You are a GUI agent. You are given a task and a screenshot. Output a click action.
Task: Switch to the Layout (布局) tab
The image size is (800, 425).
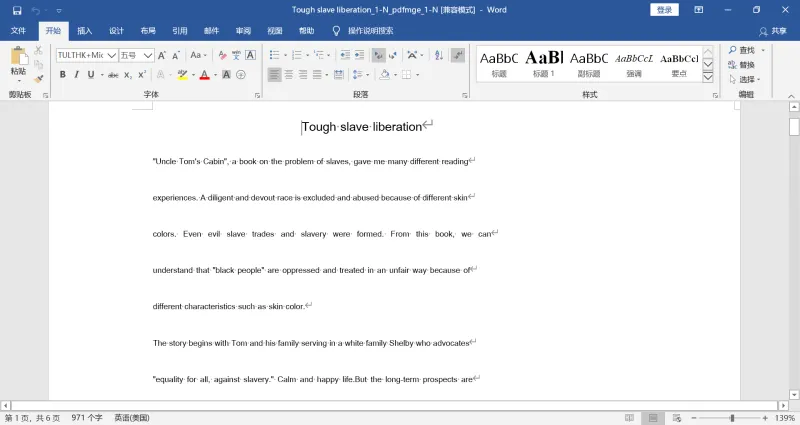[148, 31]
